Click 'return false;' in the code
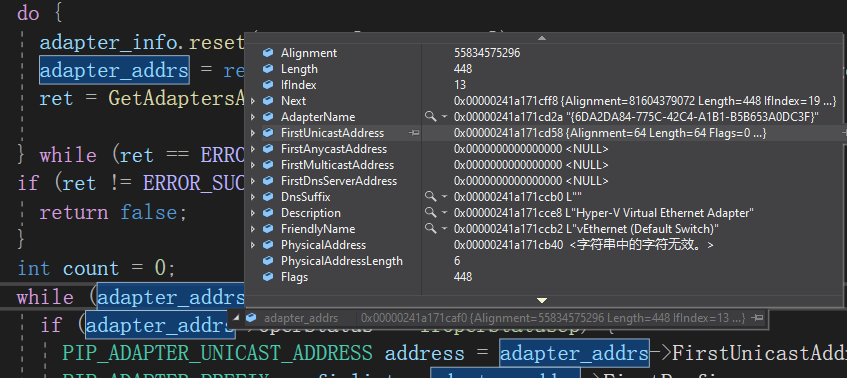 tap(113, 212)
